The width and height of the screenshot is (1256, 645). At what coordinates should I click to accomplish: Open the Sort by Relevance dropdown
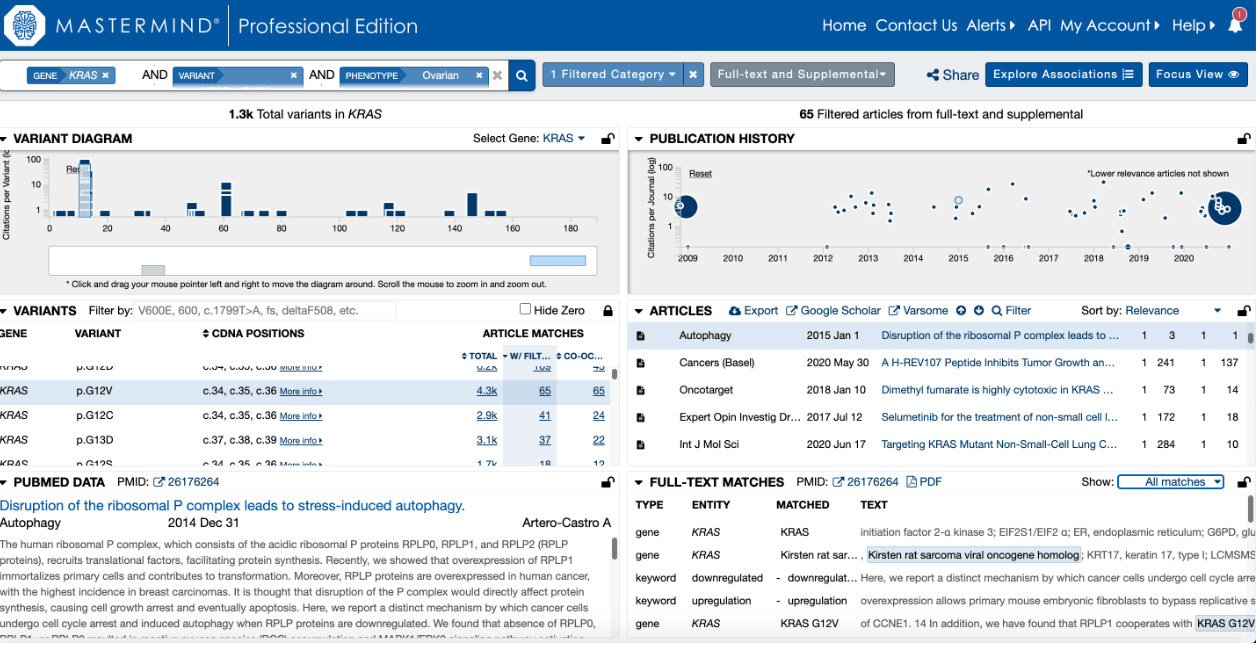[x=1173, y=311]
